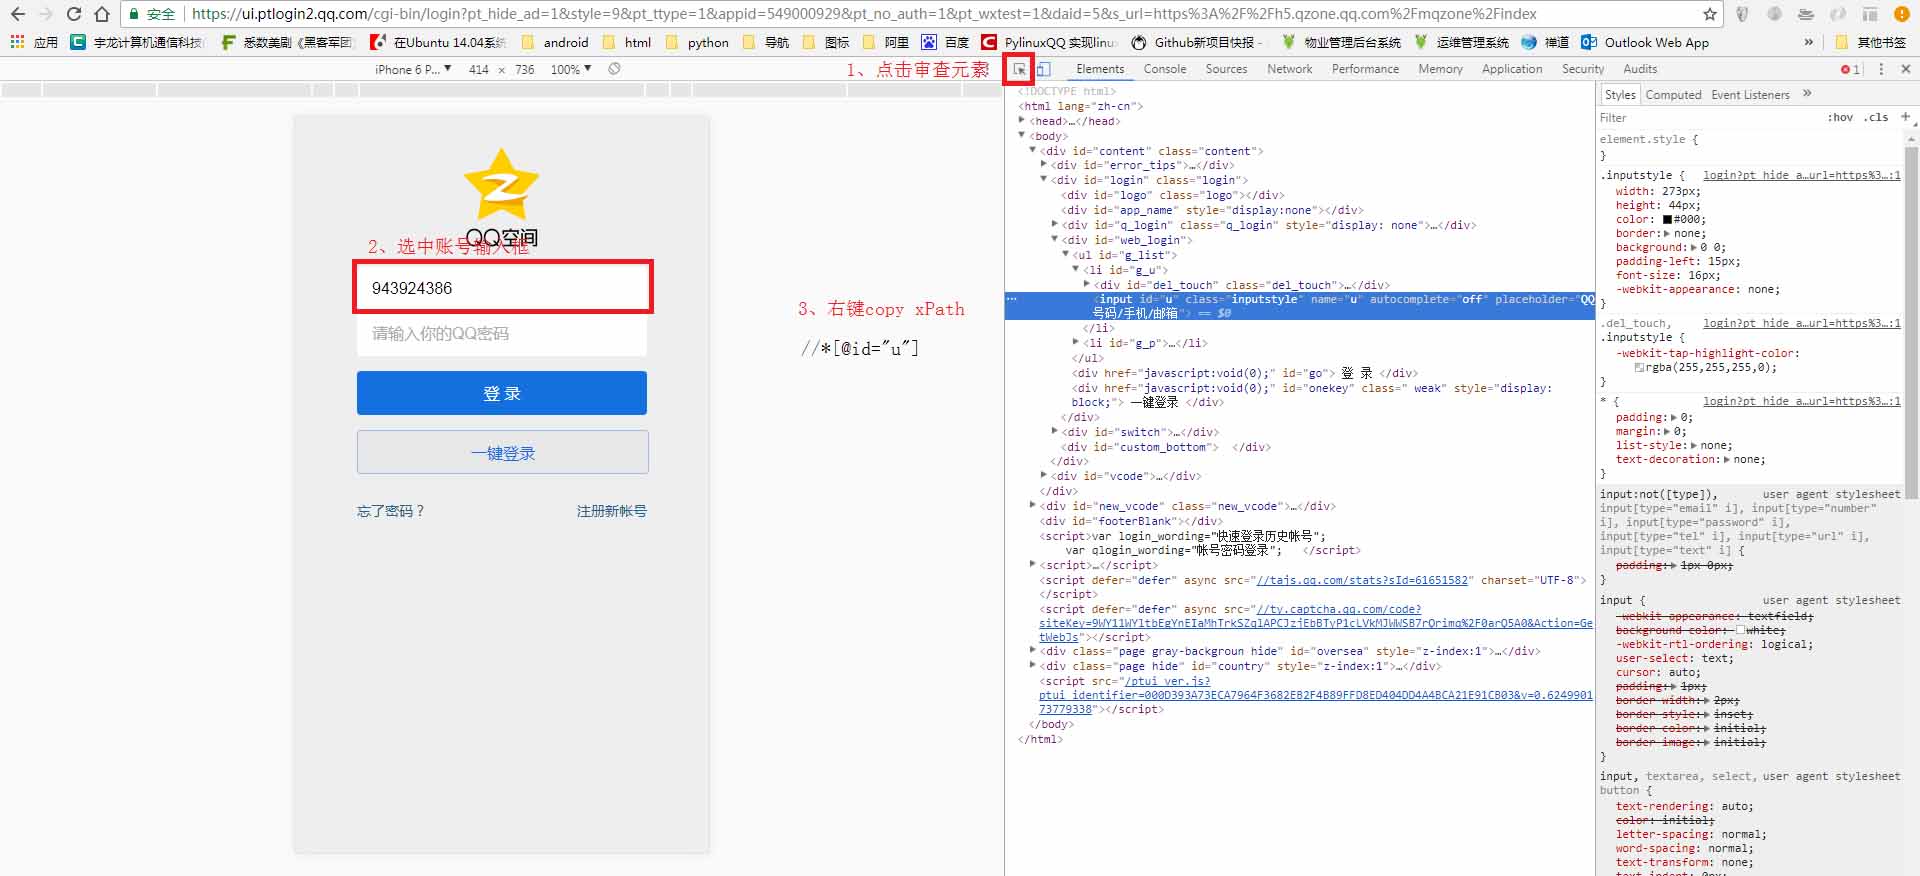
Task: Open the 100% zoom dropdown
Action: coord(571,69)
